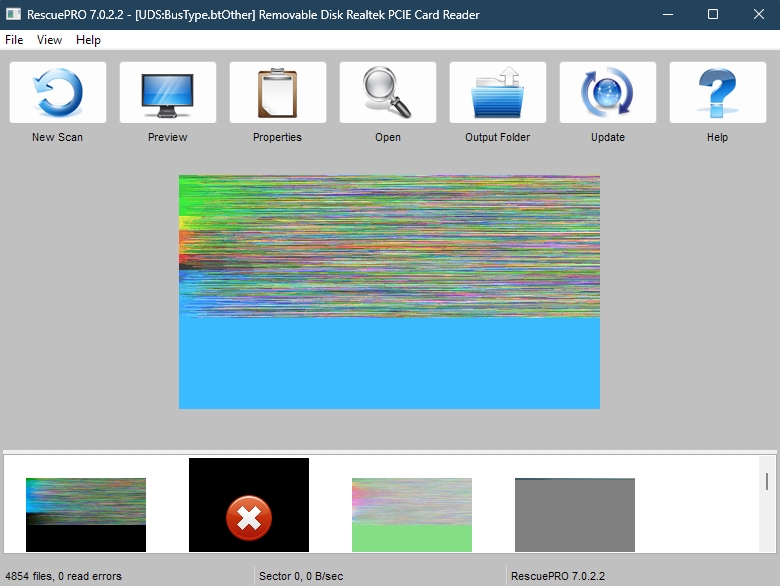The width and height of the screenshot is (780, 586).
Task: Maximize the RescuePRO window
Action: (713, 15)
